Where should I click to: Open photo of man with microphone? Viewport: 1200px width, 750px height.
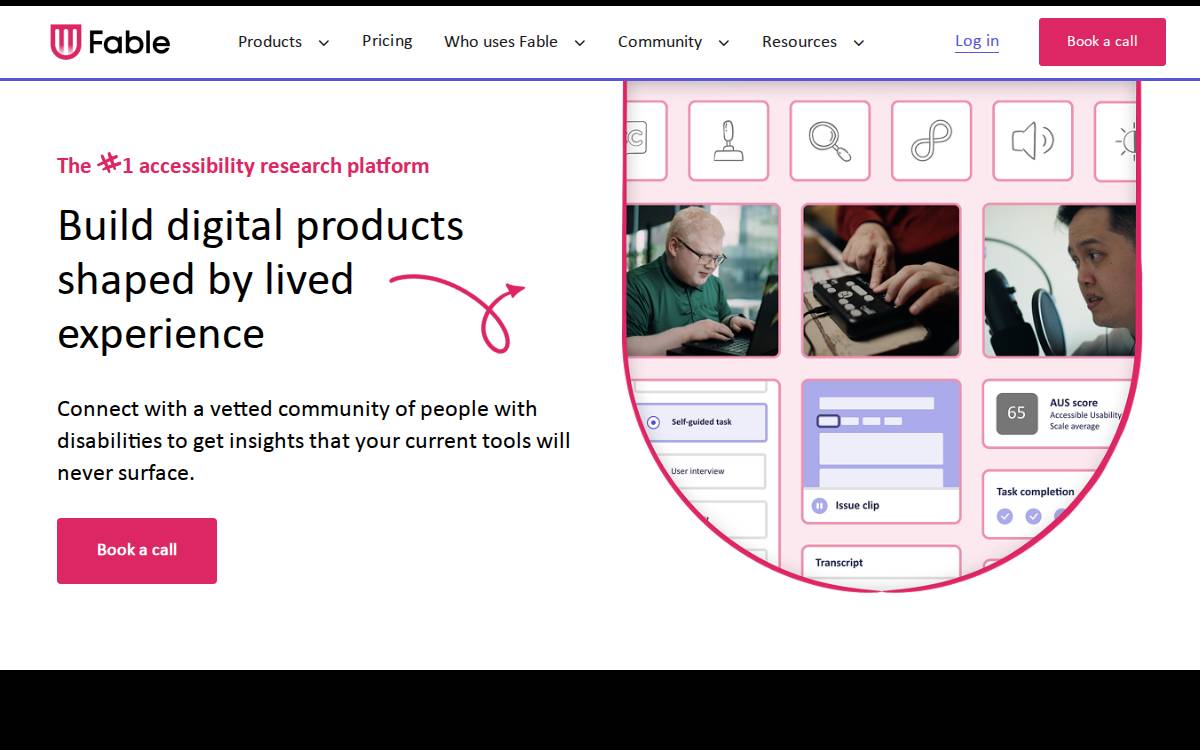[x=1060, y=280]
